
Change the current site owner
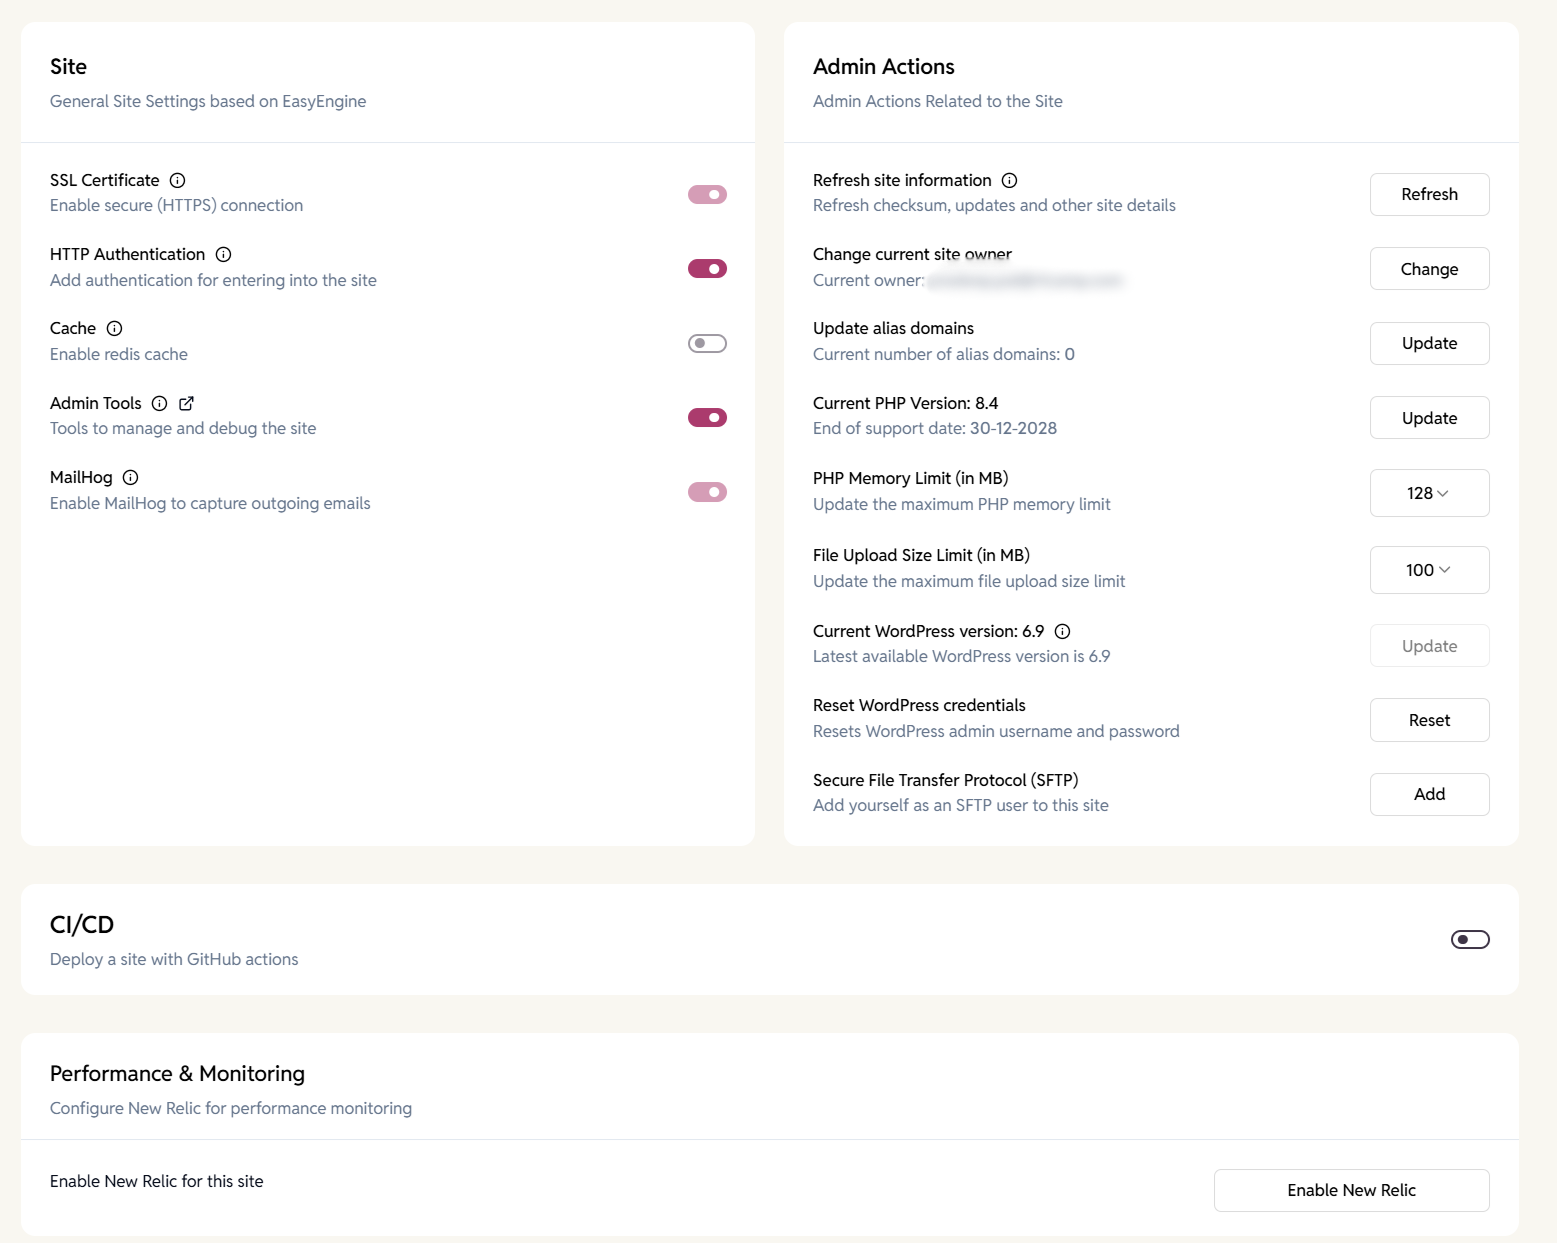(1429, 268)
